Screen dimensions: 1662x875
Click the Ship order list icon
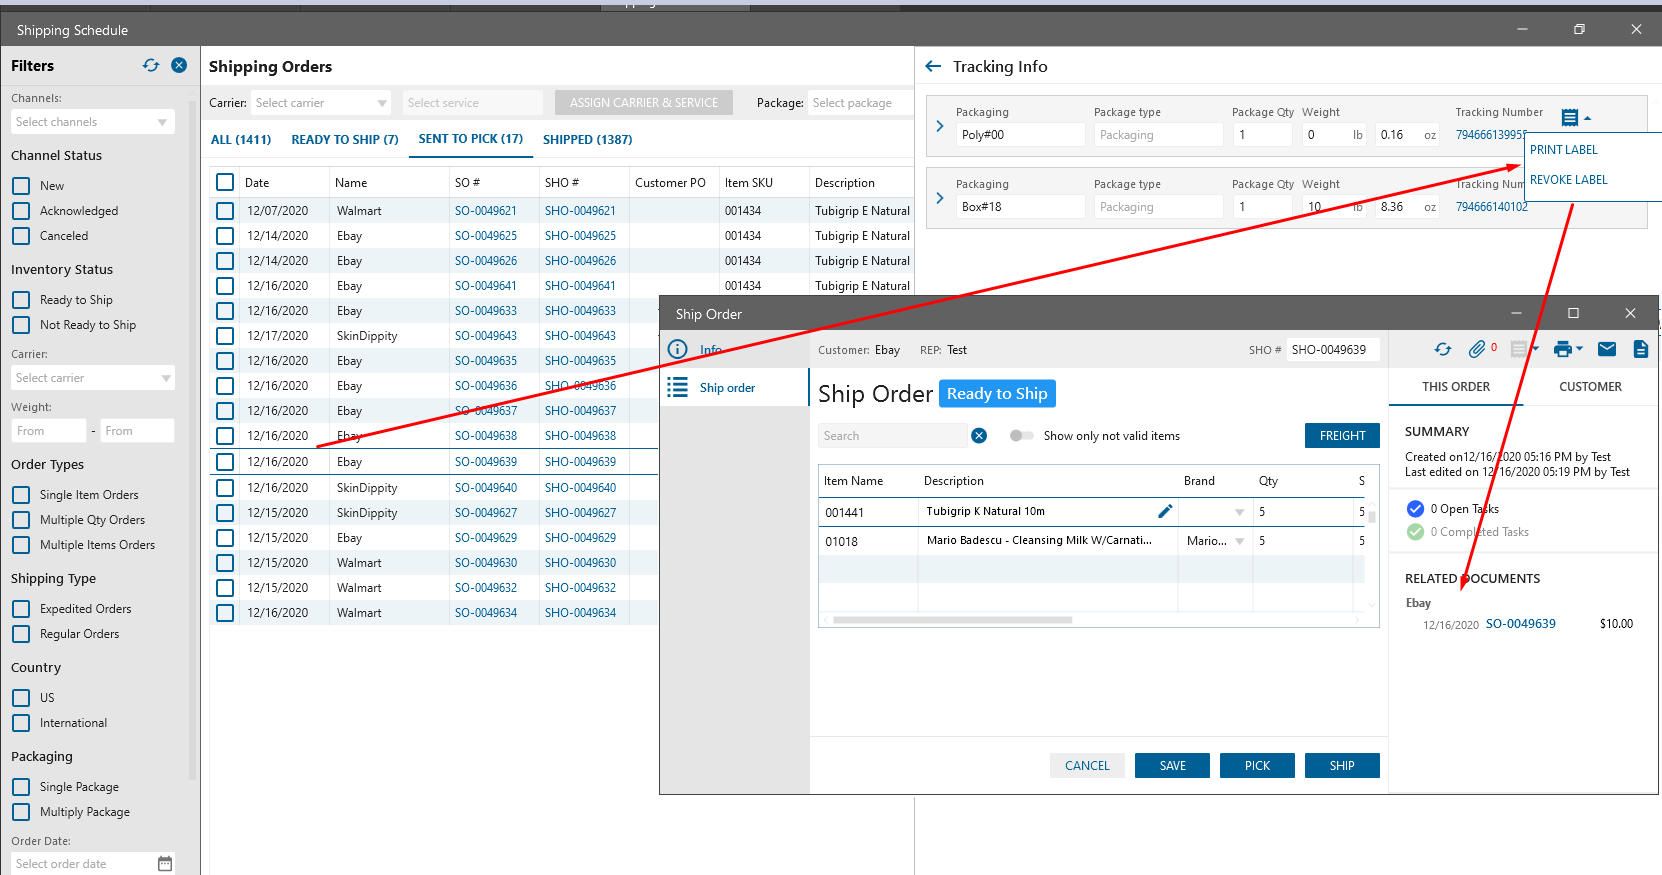coord(677,387)
